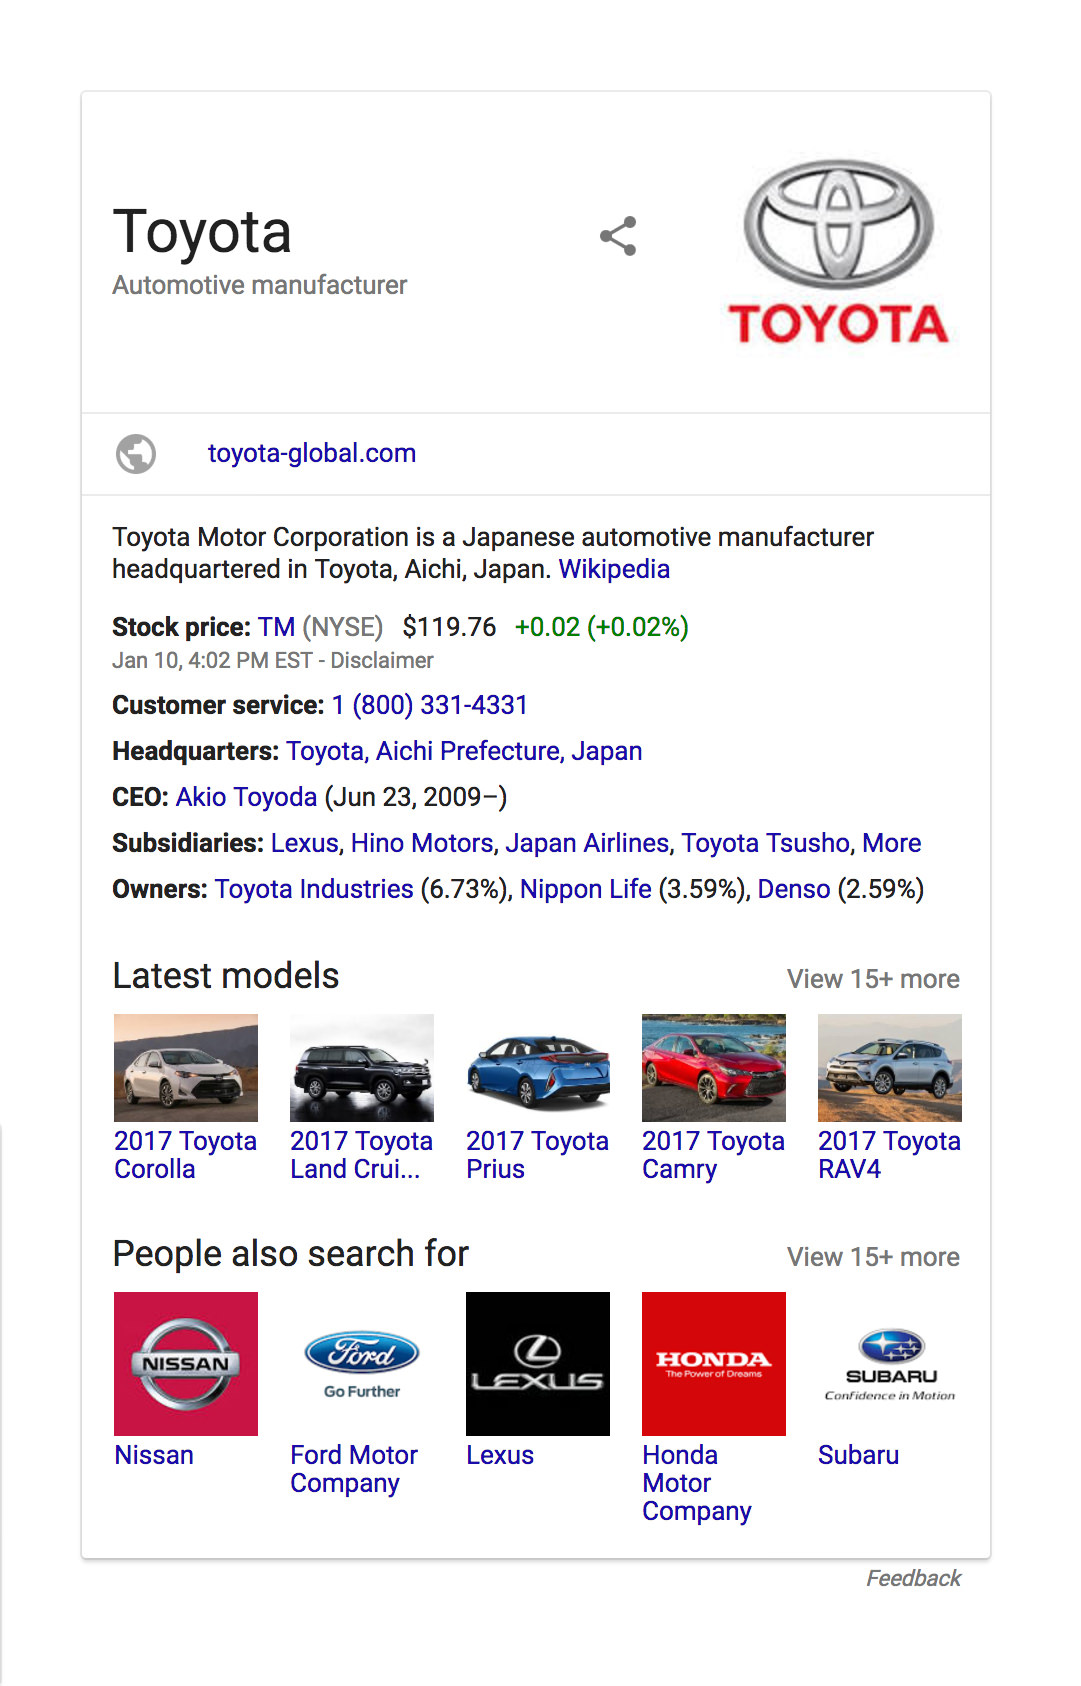Open 2017 Toyota Land Crui... text link
The image size is (1081, 1686).
pos(361,1155)
